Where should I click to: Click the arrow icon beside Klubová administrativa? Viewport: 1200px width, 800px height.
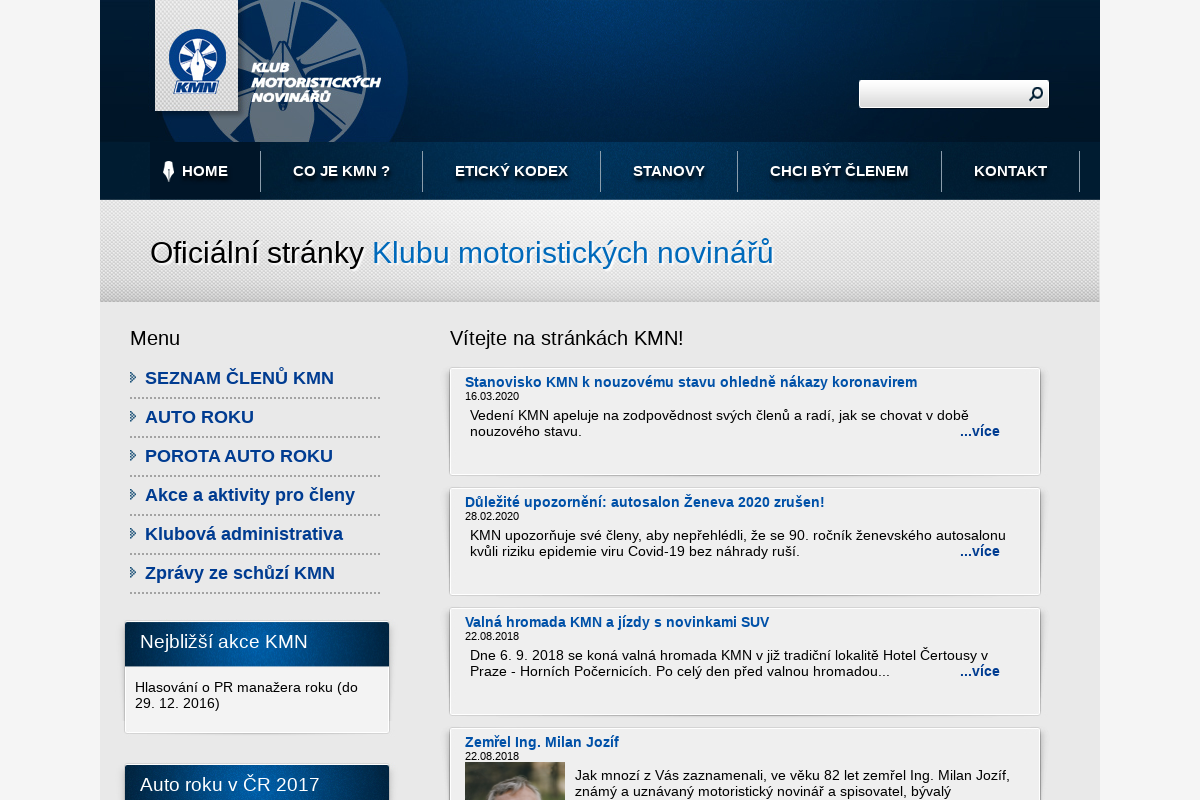[x=133, y=534]
